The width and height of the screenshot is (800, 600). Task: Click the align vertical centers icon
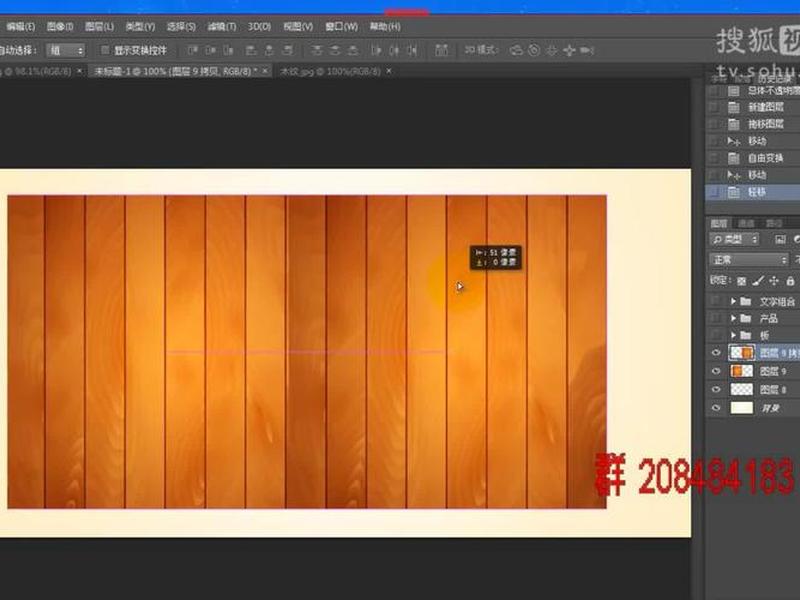coord(211,50)
